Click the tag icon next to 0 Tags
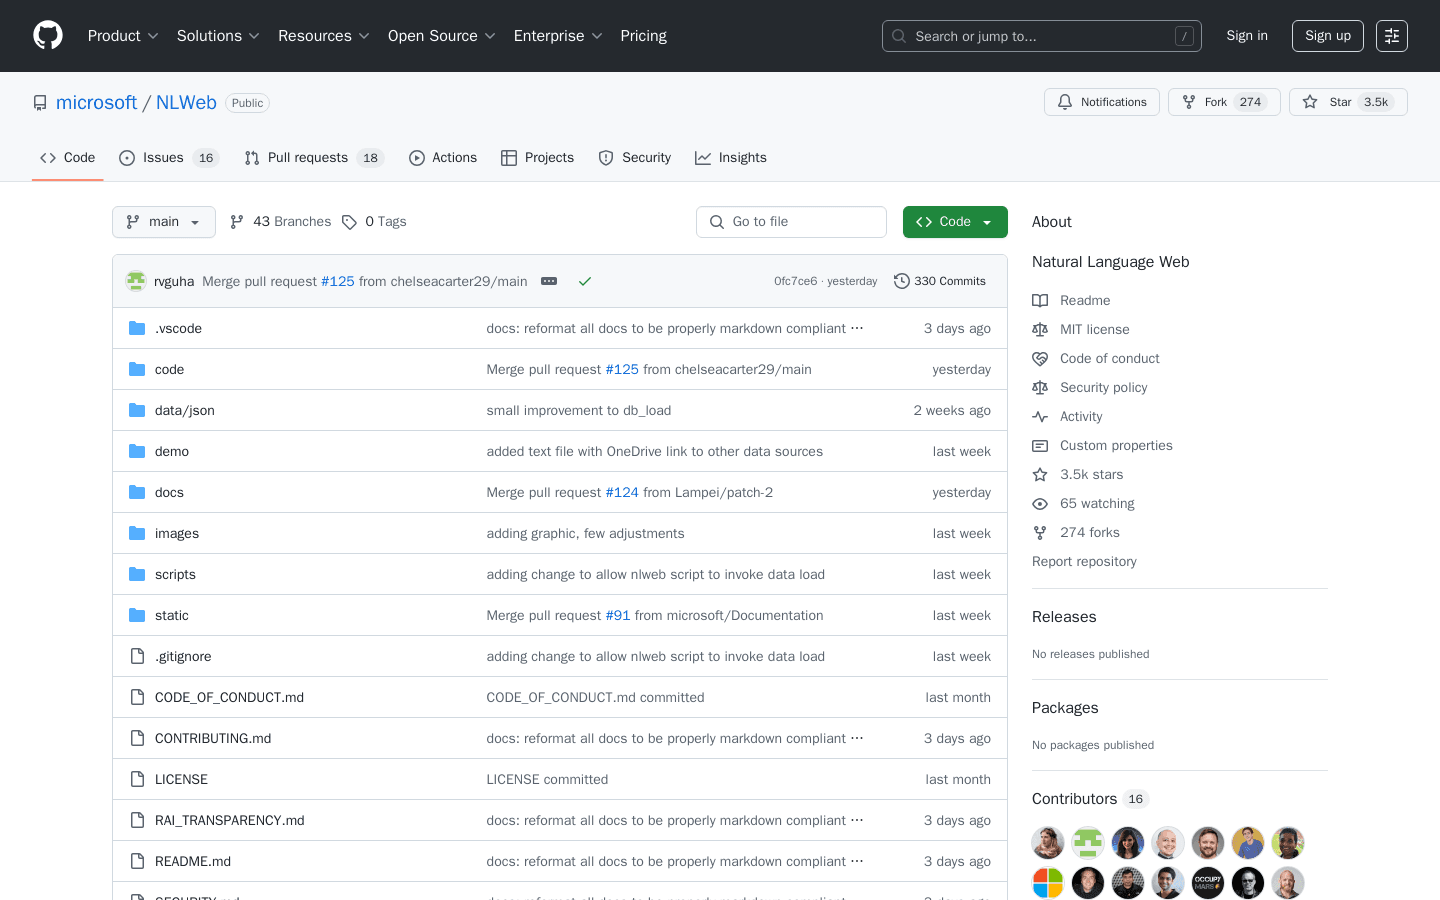Viewport: 1440px width, 900px height. click(350, 221)
